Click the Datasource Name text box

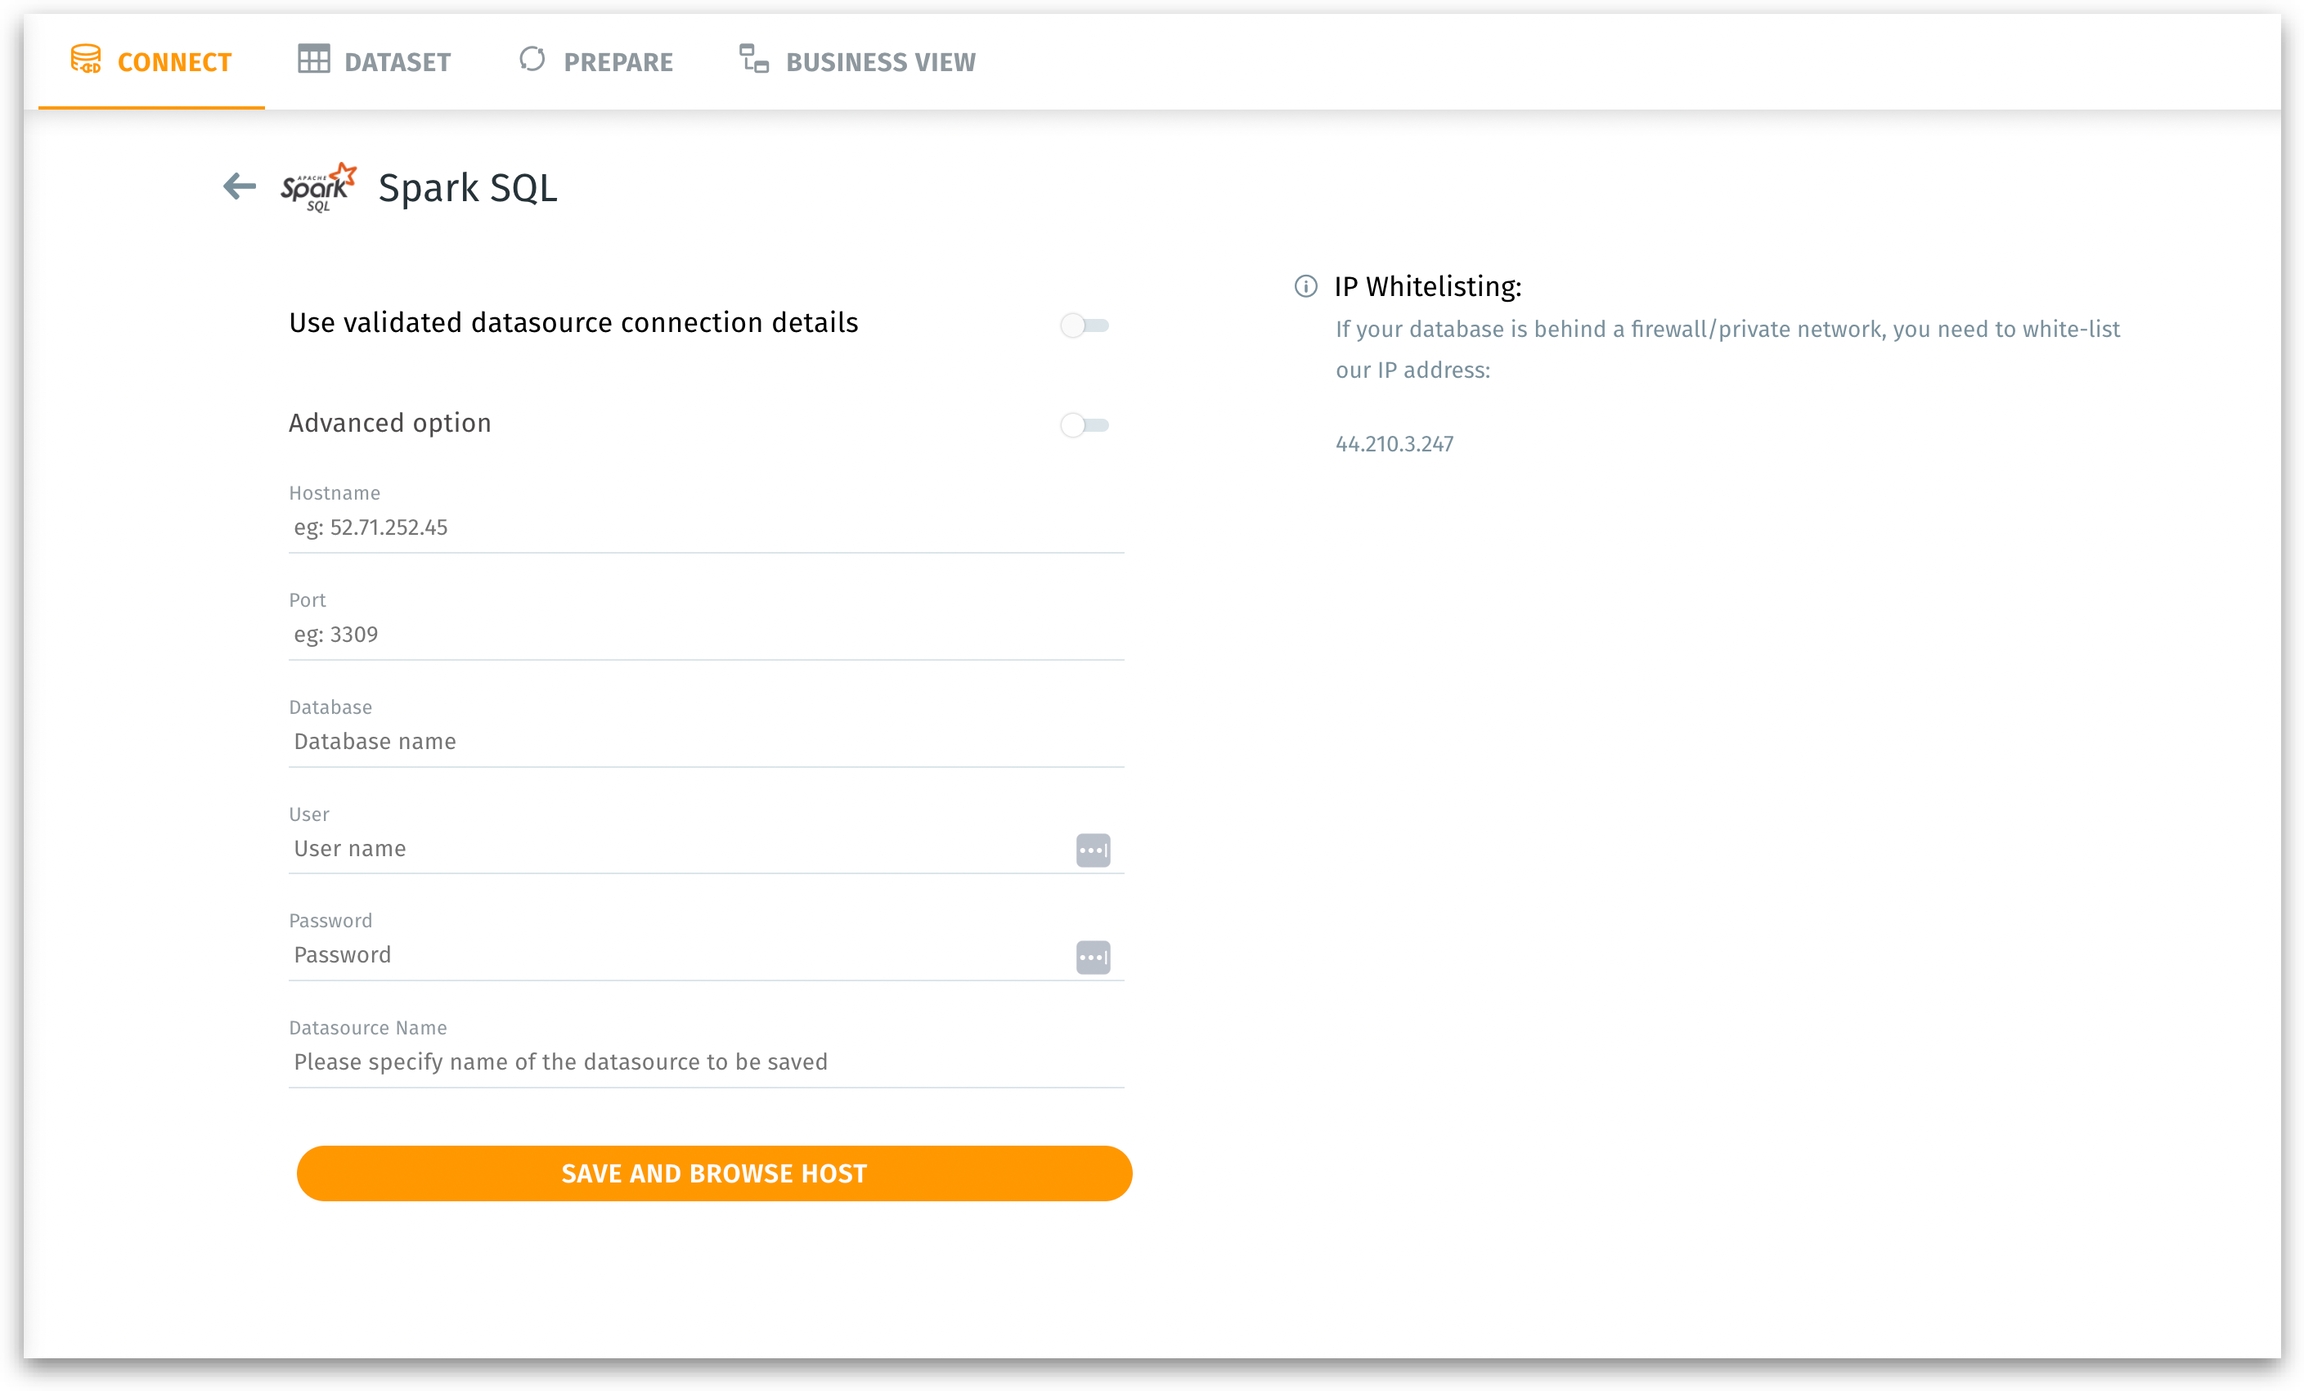point(705,1062)
